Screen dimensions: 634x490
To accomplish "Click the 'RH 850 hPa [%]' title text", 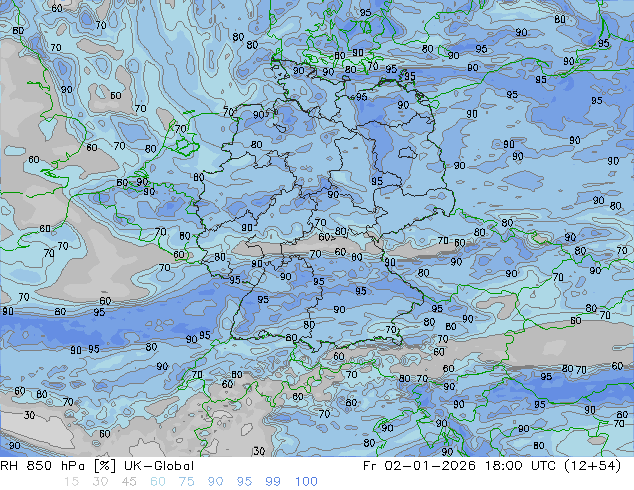I will point(58,466).
